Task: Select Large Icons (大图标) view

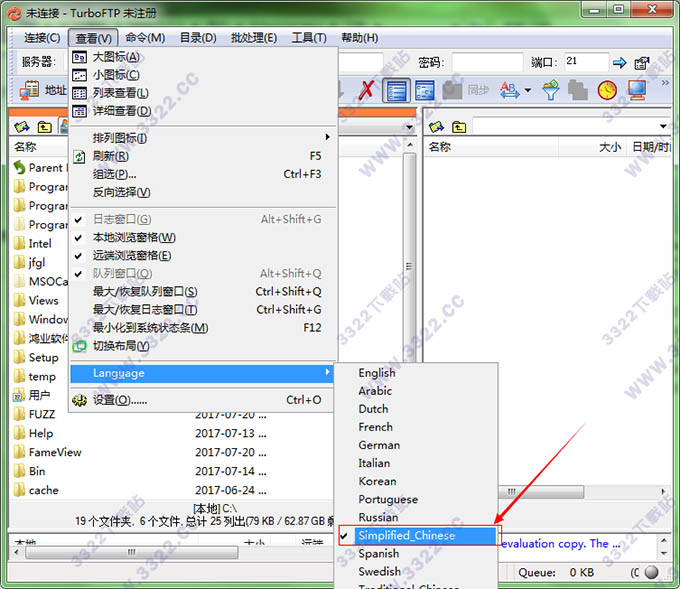Action: pyautogui.click(x=203, y=57)
